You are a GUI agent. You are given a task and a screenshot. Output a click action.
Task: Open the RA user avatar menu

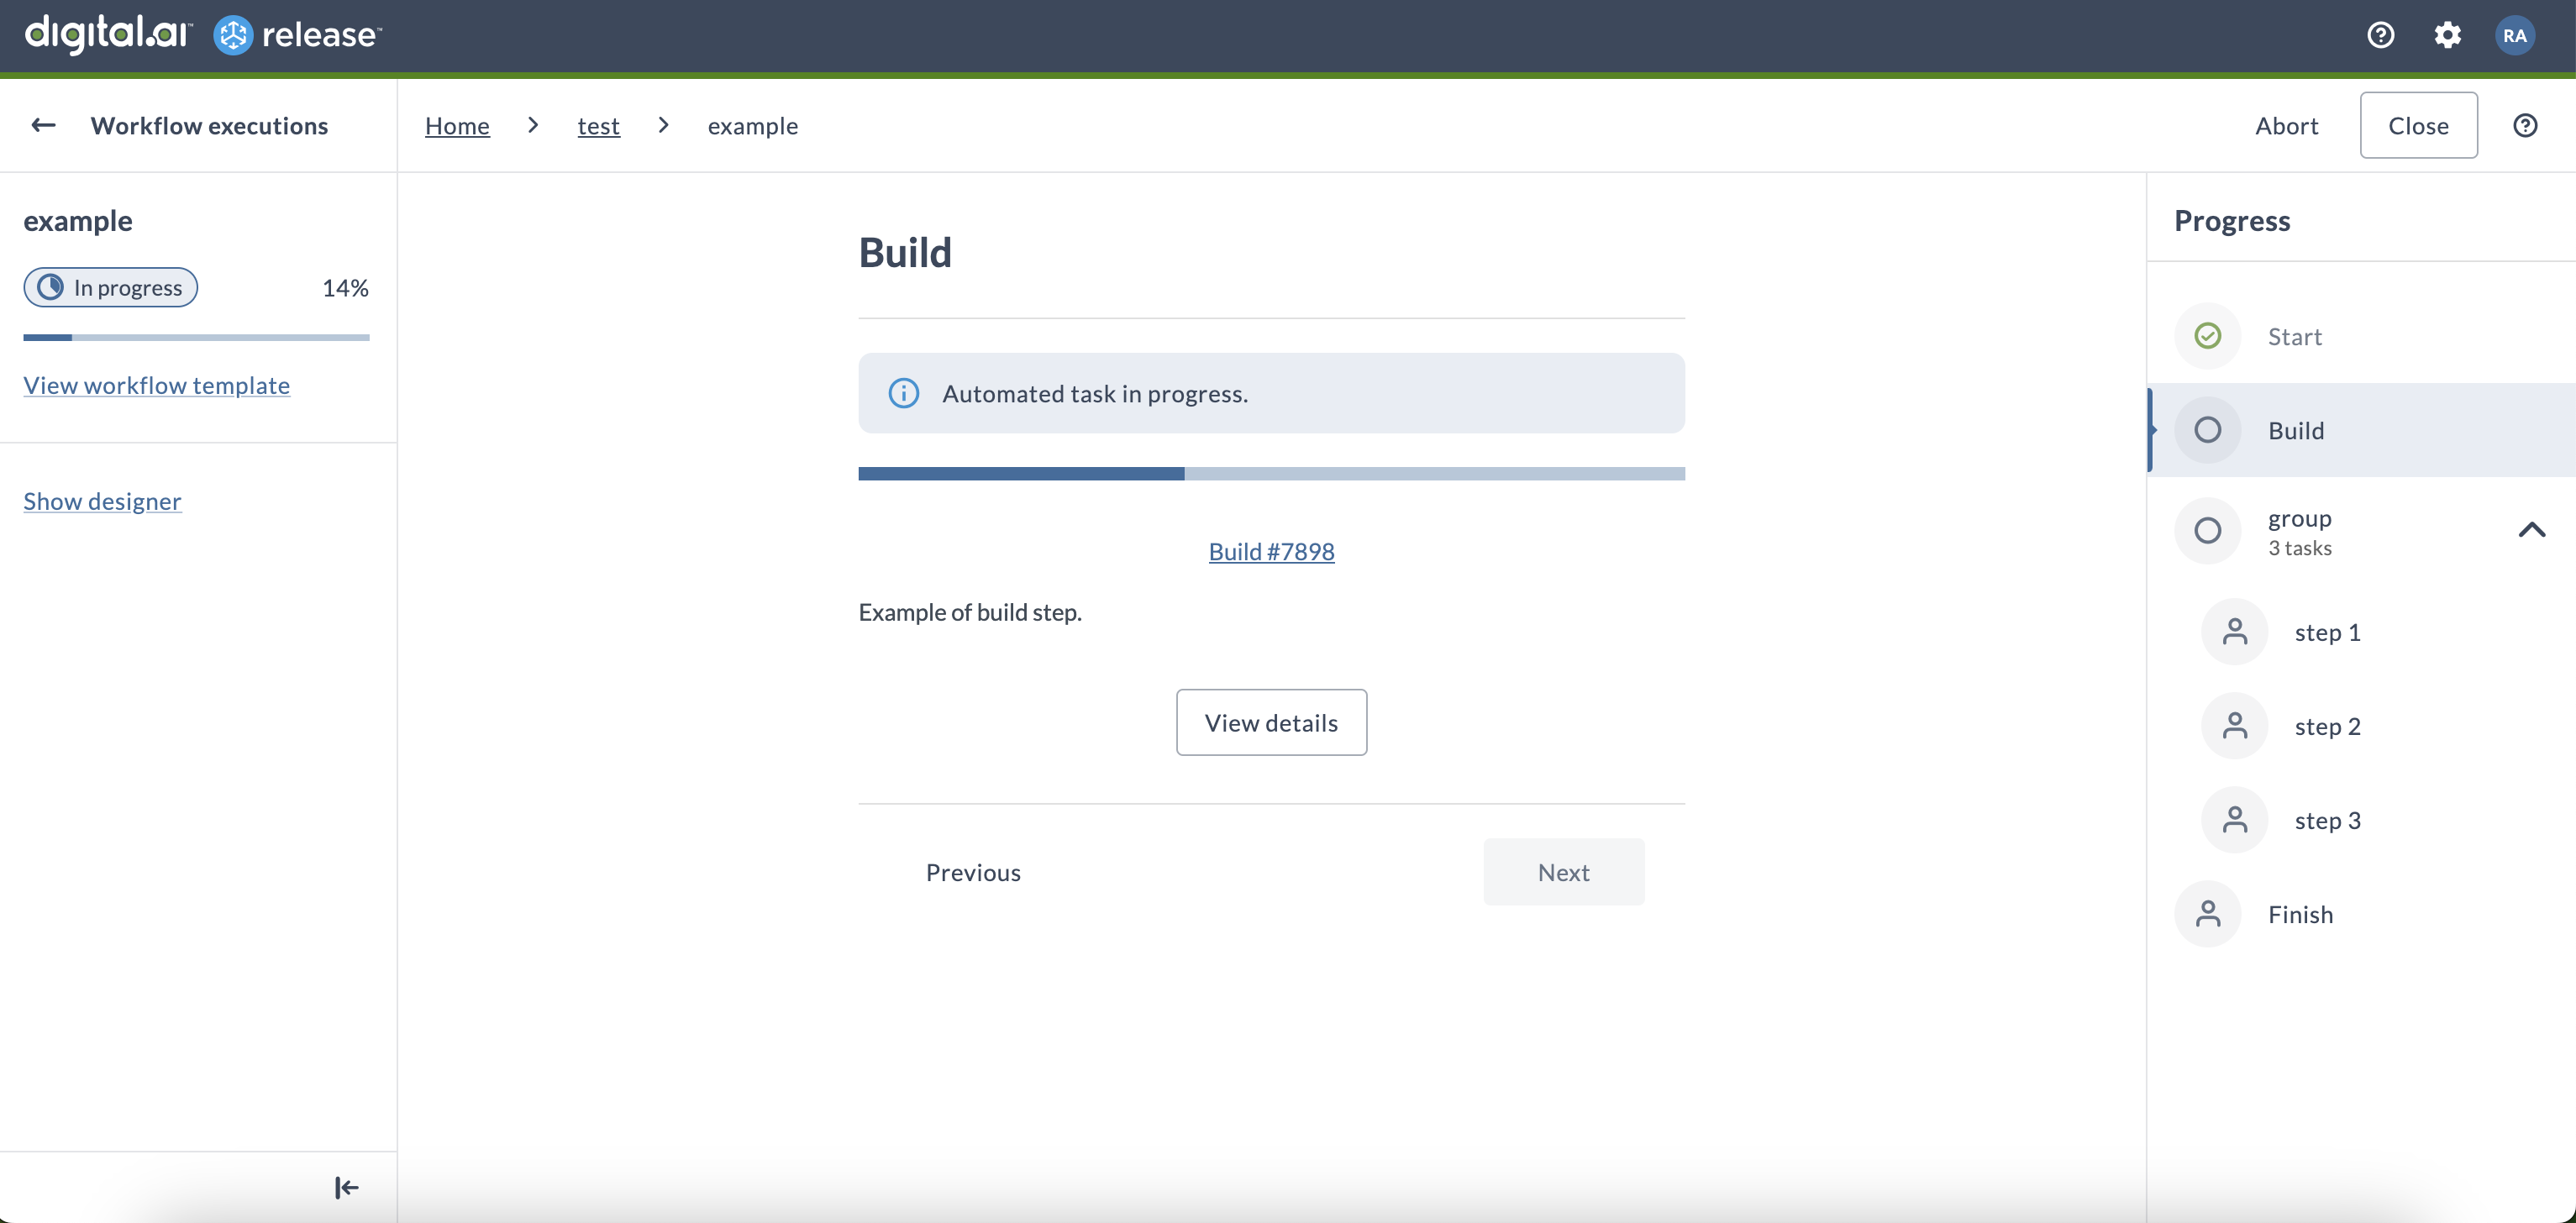click(x=2514, y=35)
